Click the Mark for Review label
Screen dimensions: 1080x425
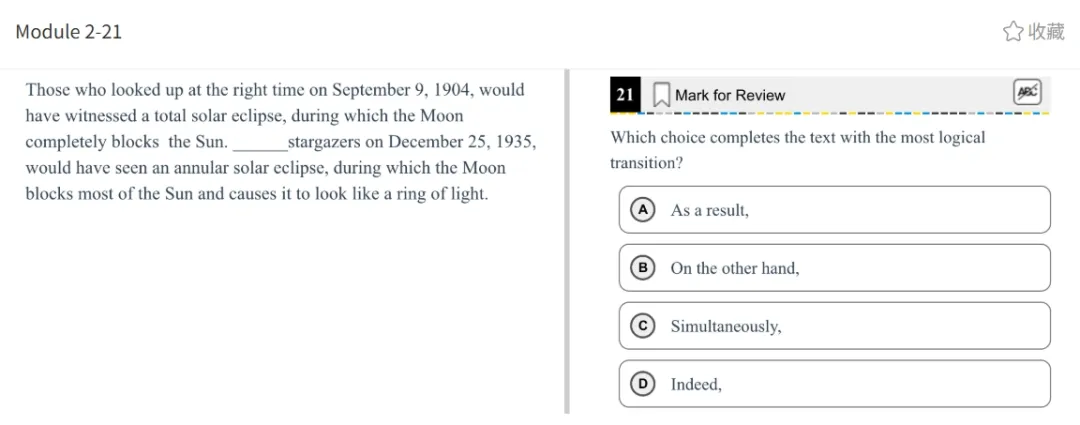pos(730,96)
